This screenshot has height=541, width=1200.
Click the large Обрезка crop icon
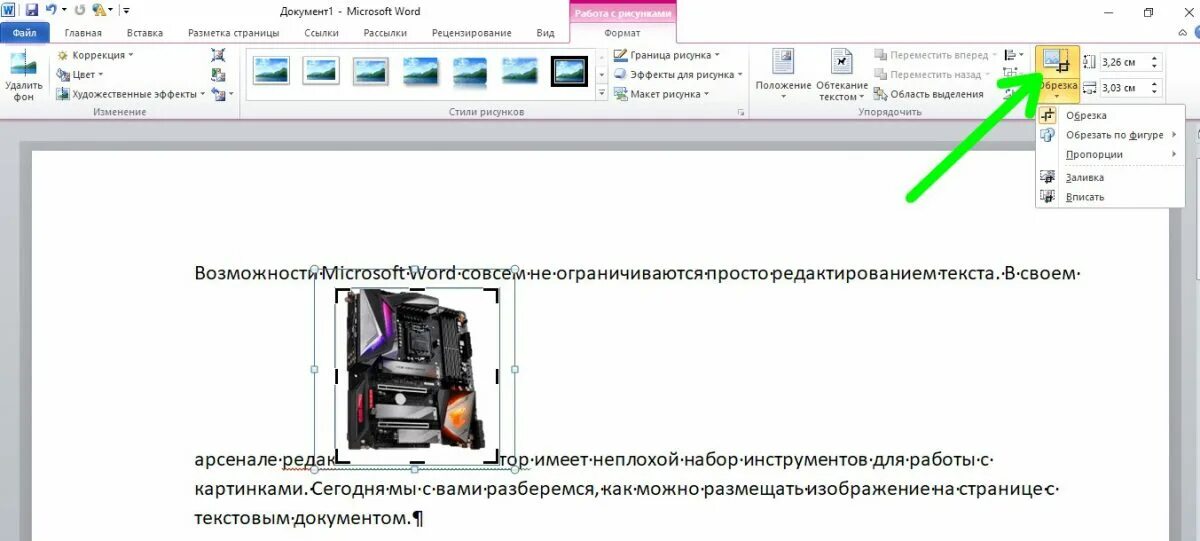coord(1057,62)
